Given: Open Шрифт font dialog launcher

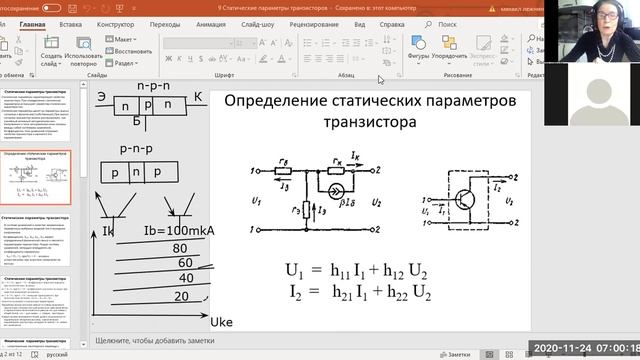Looking at the screenshot, I should (294, 75).
